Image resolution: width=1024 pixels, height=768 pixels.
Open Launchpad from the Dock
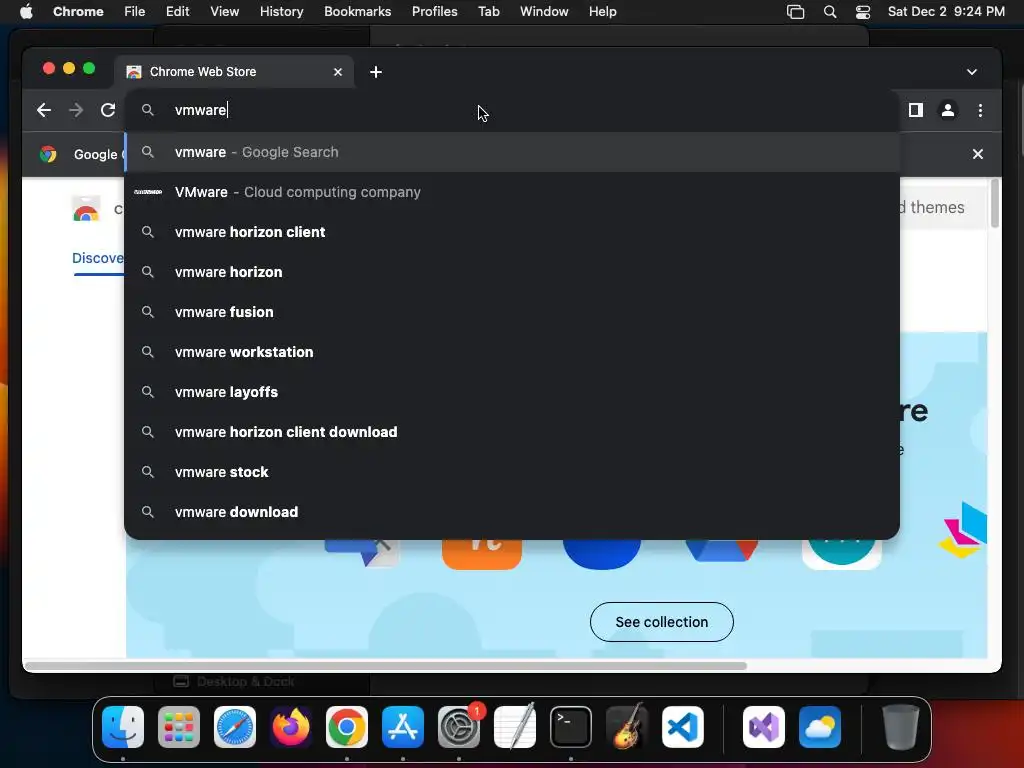(x=179, y=727)
